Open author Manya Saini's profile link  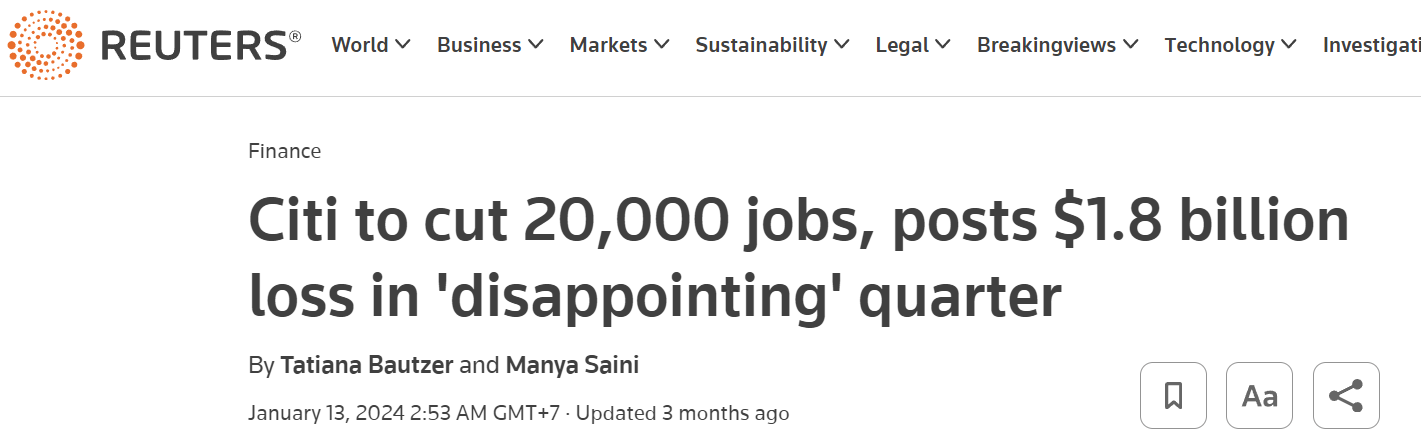click(x=572, y=365)
